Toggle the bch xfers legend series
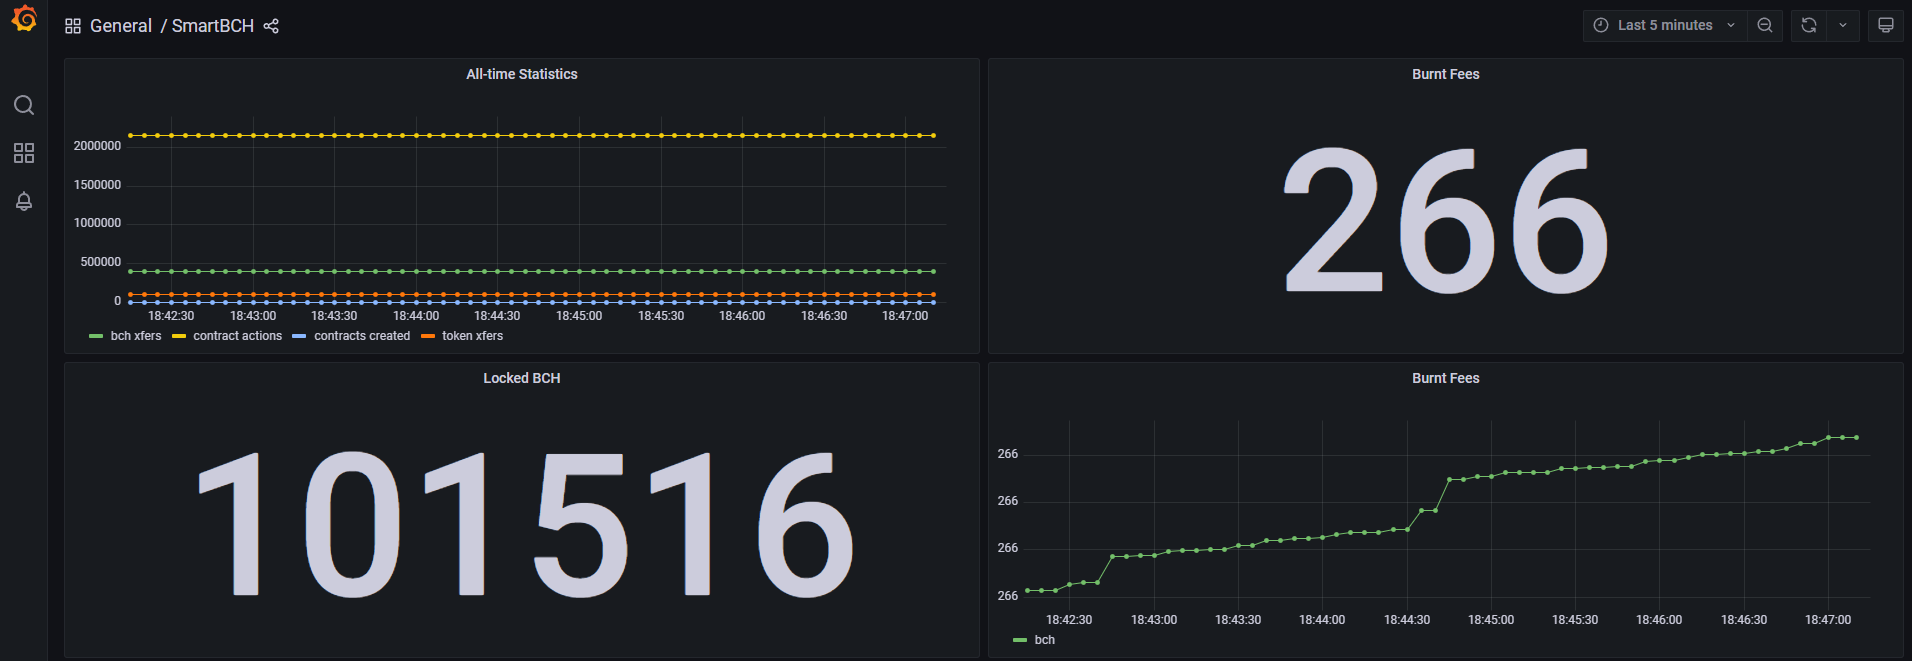Viewport: 1912px width, 661px height. coord(136,336)
